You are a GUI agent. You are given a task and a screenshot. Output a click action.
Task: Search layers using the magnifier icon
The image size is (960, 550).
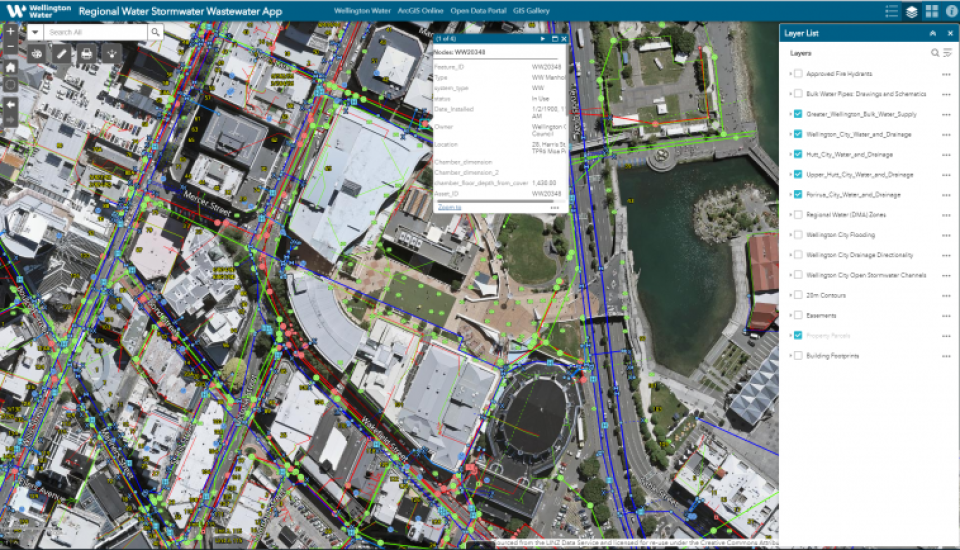tap(935, 53)
